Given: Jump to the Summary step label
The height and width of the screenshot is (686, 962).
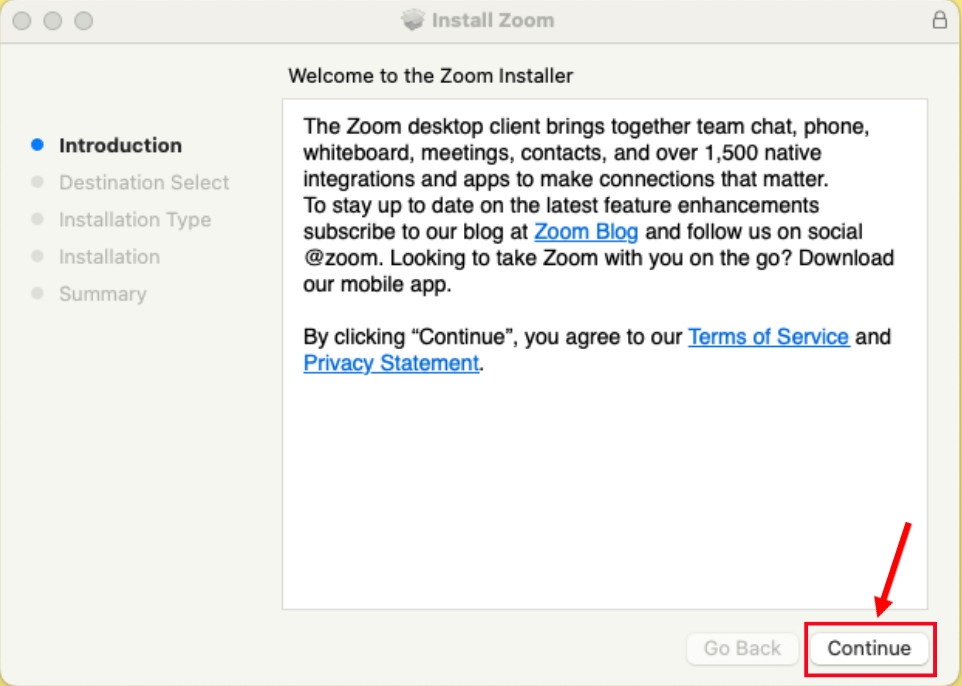Looking at the screenshot, I should (102, 294).
